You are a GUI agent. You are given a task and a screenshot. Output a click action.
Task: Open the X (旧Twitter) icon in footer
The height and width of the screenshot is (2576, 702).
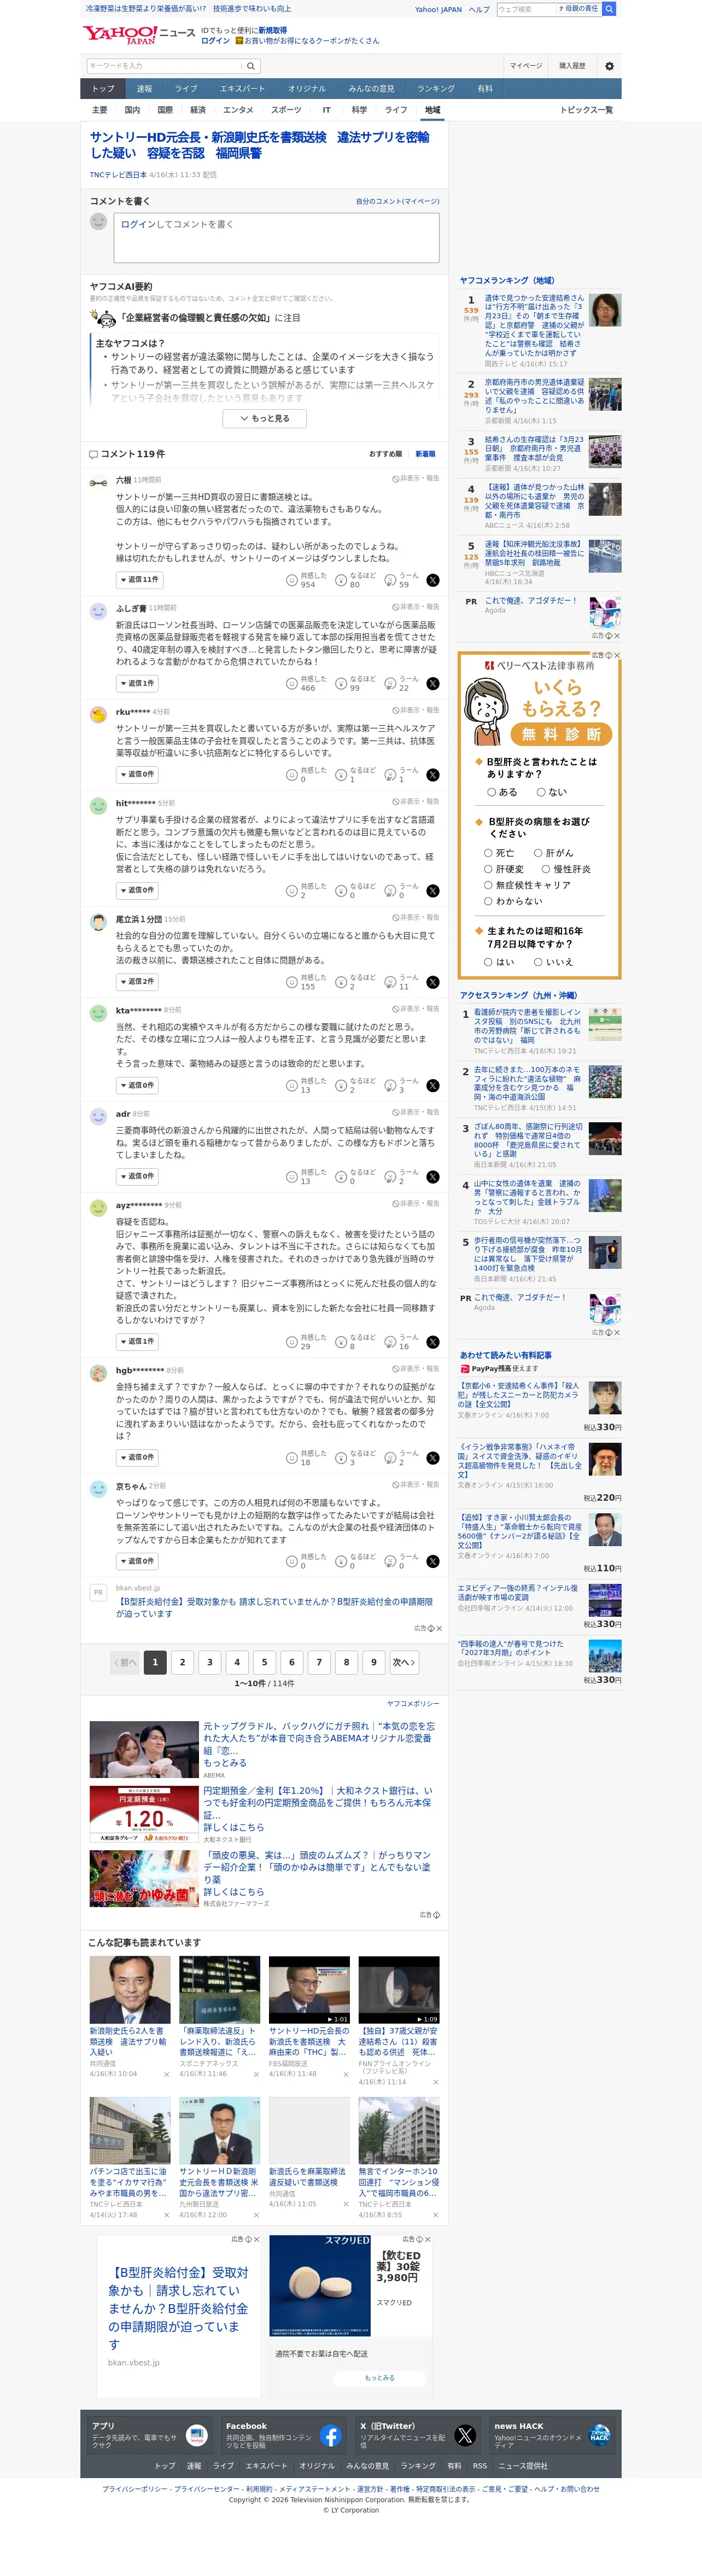[x=465, y=2435]
